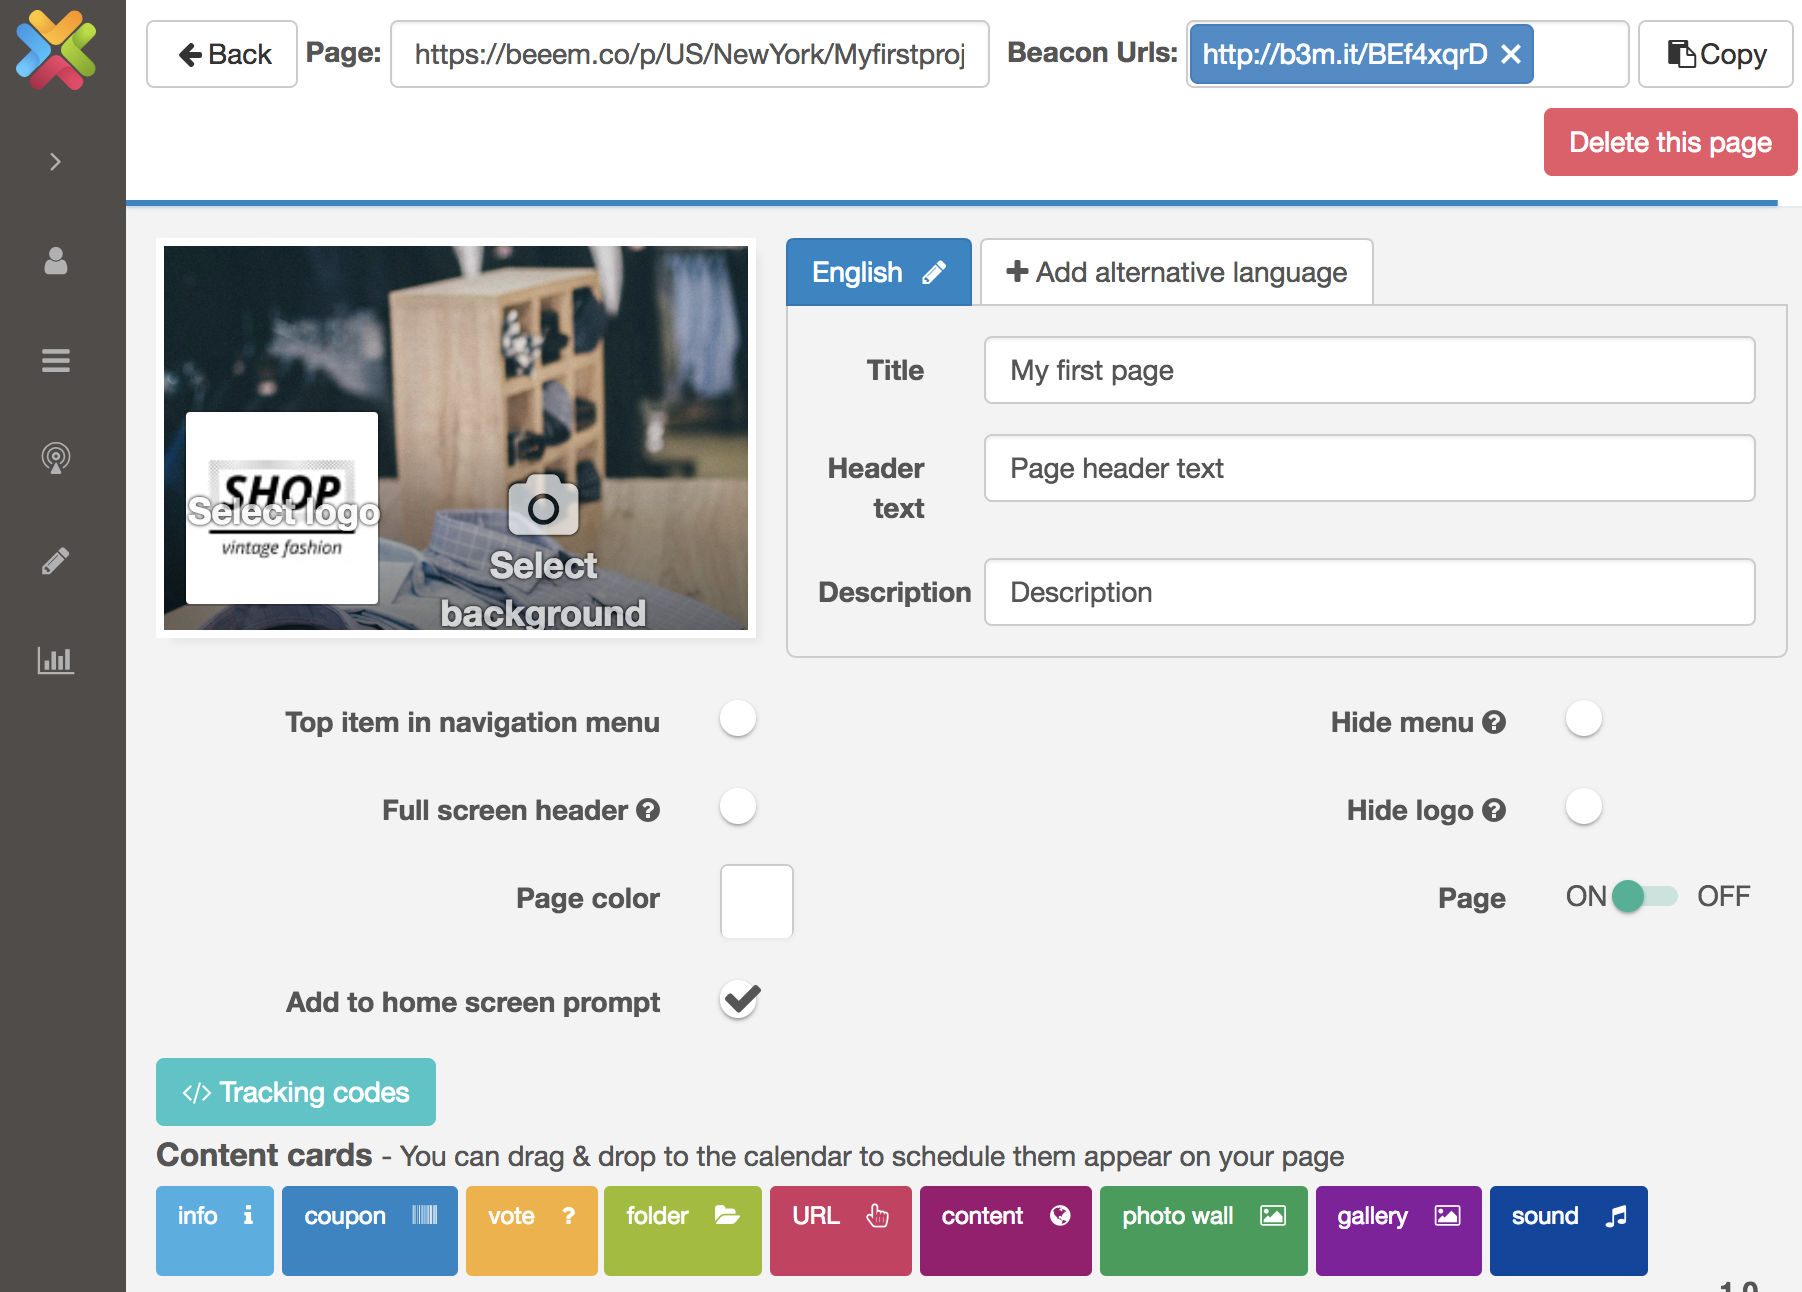Image resolution: width=1802 pixels, height=1292 pixels.
Task: Switch the Page ON/OFF toggle
Action: click(1645, 896)
